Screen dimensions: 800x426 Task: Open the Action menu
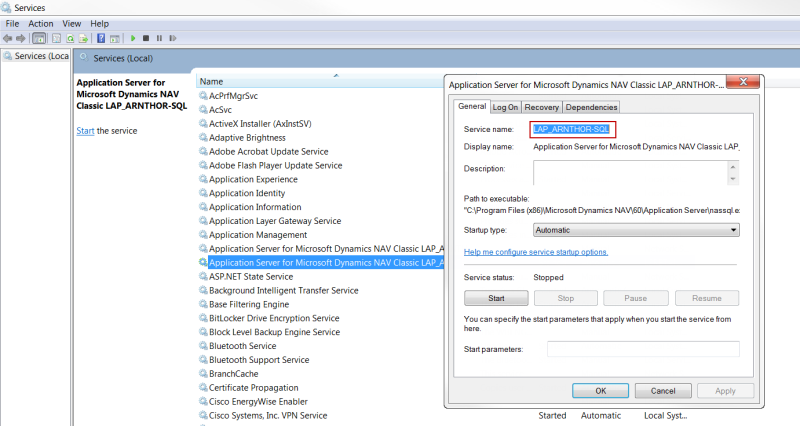tap(41, 23)
